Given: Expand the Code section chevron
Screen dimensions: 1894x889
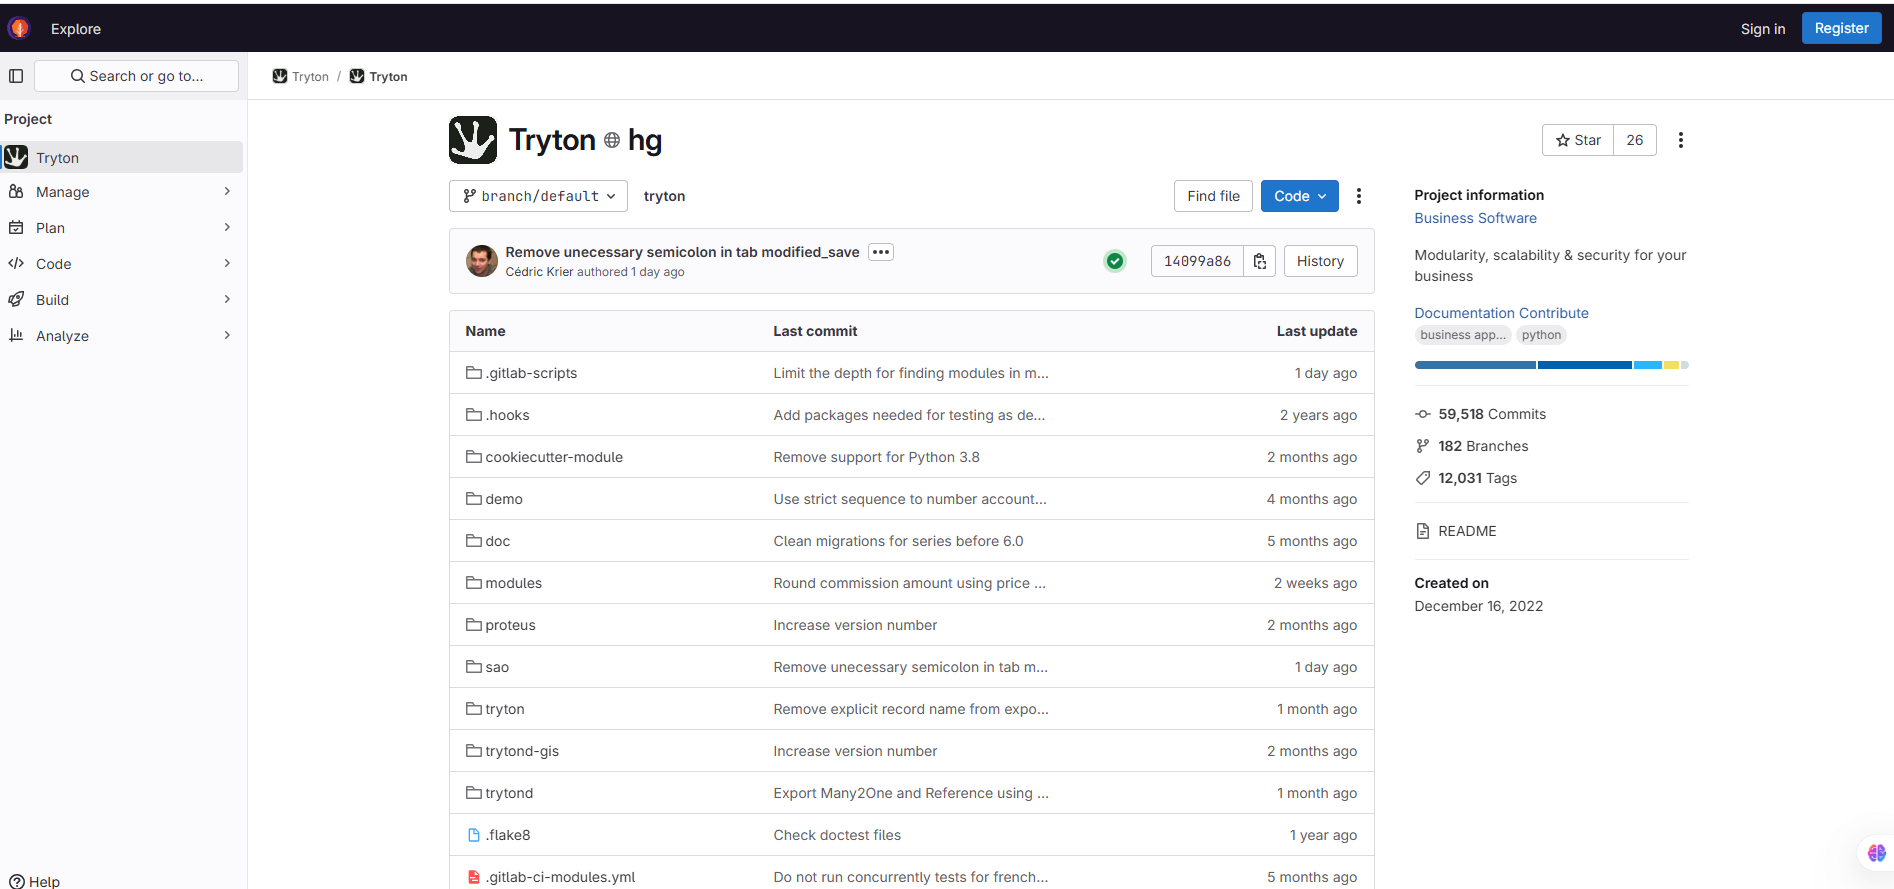Looking at the screenshot, I should point(227,263).
